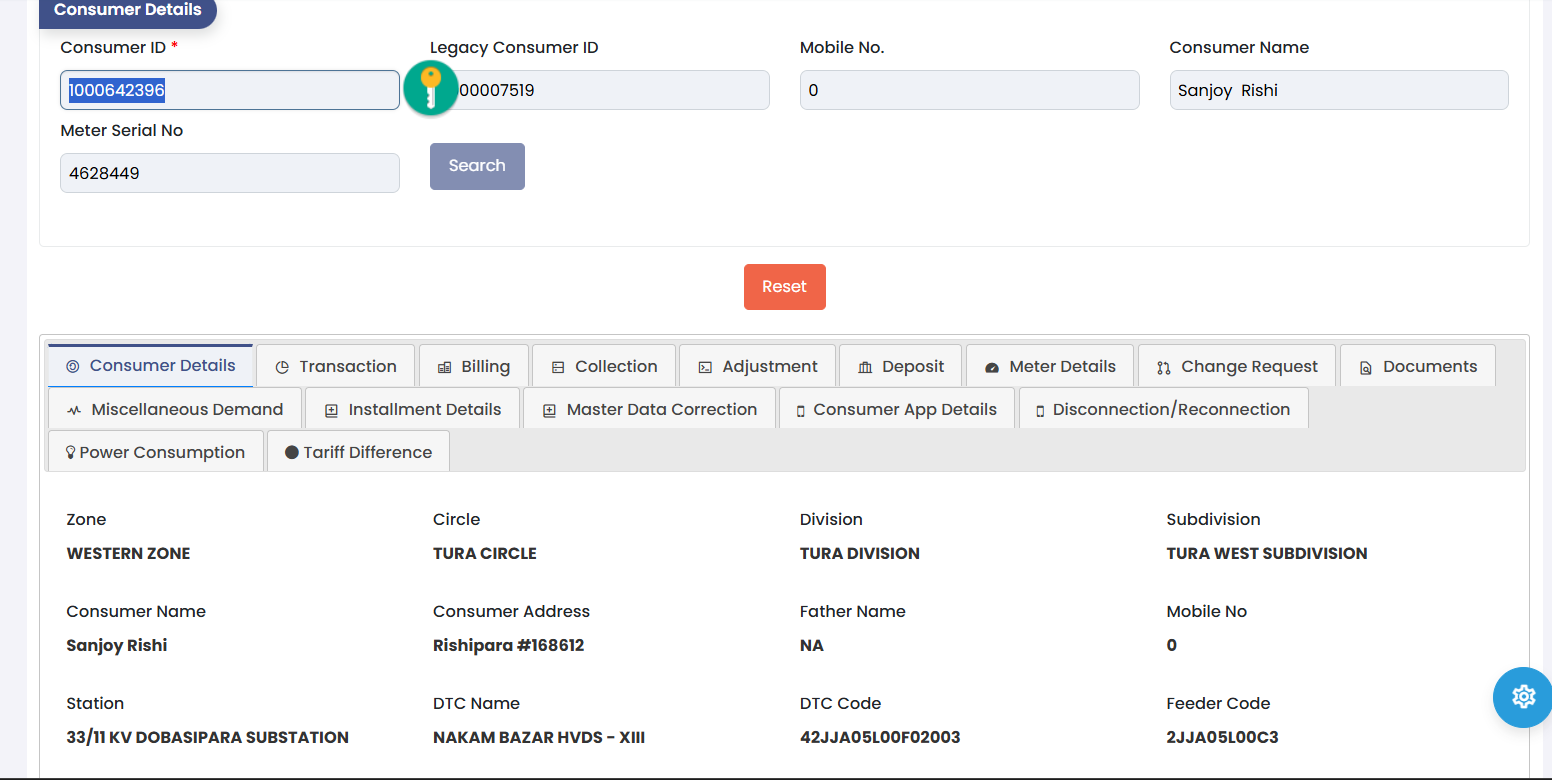Click the phone icon on Consumer App Details tab
This screenshot has height=780, width=1552.
(x=801, y=410)
